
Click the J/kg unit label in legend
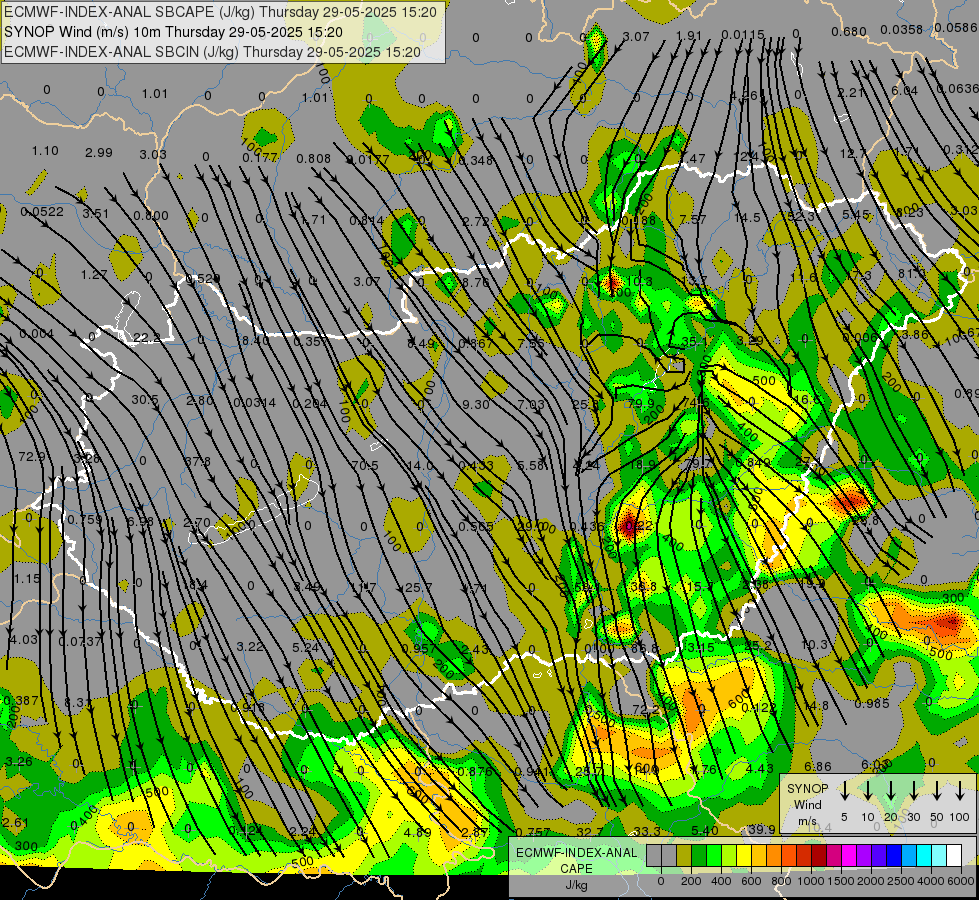coord(576,886)
